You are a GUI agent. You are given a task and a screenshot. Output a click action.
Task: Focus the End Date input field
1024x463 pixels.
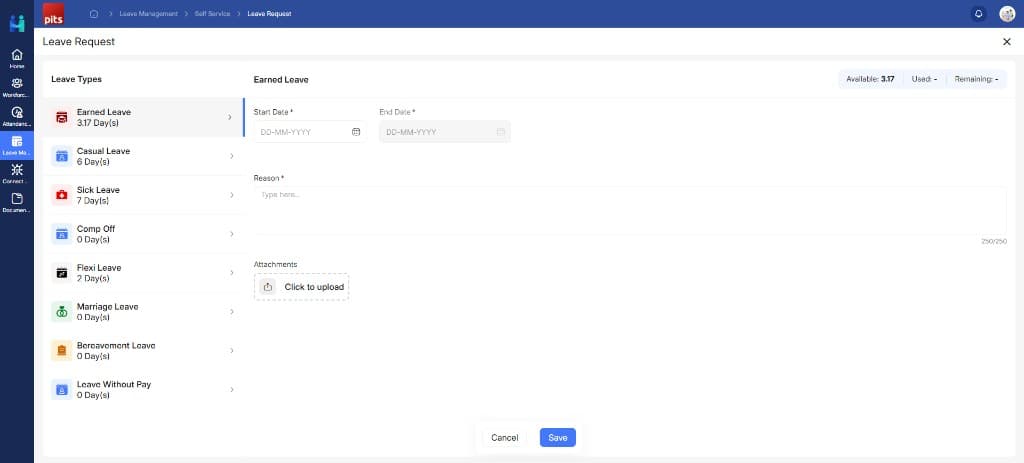coord(445,132)
